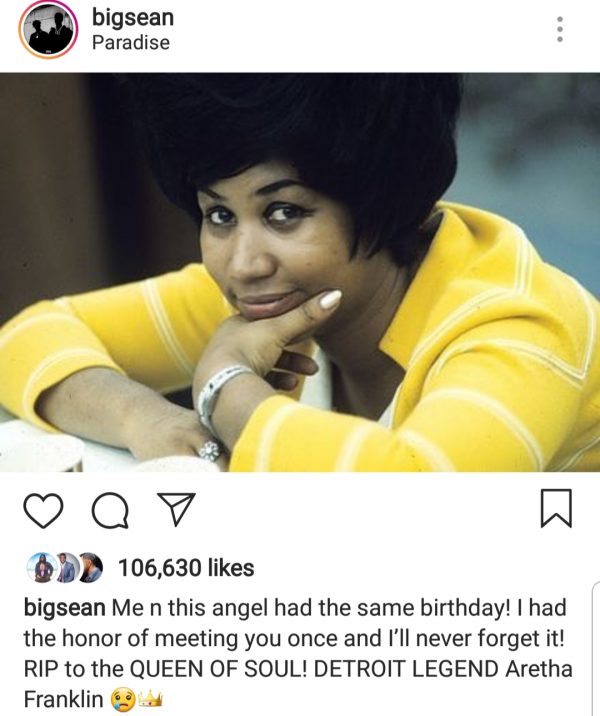Open second liker's avatar beside likes
The height and width of the screenshot is (716, 600).
66,568
